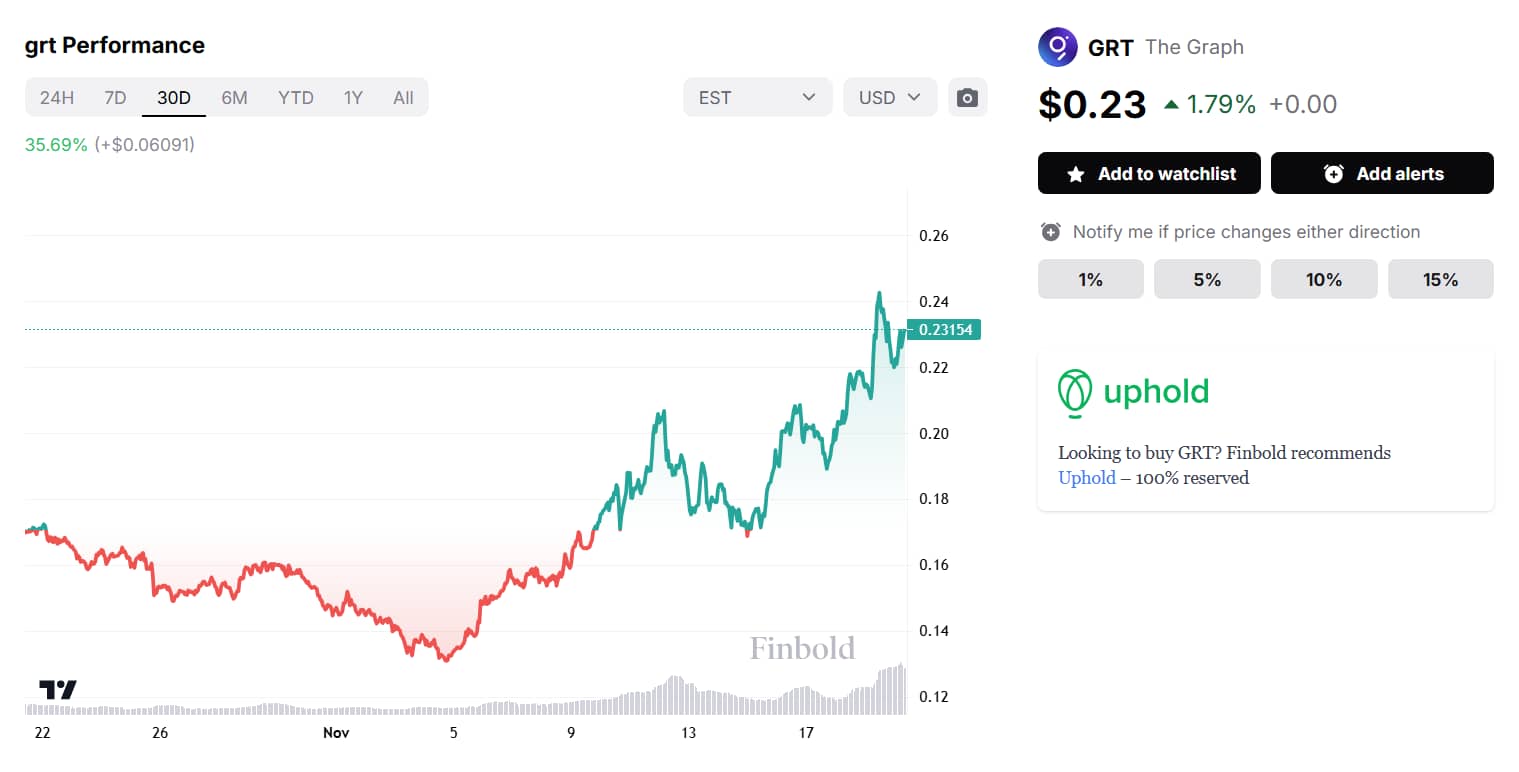Switch chart to 6M range

point(234,97)
